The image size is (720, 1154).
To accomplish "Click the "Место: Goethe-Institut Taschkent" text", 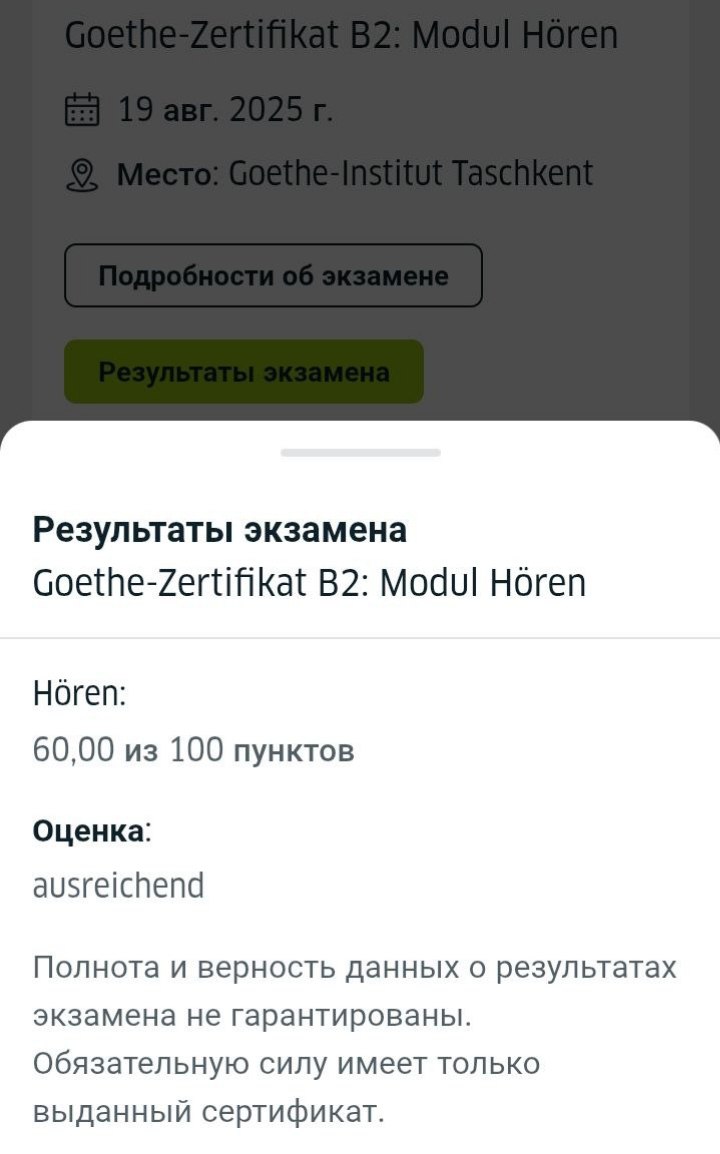I will (x=355, y=174).
